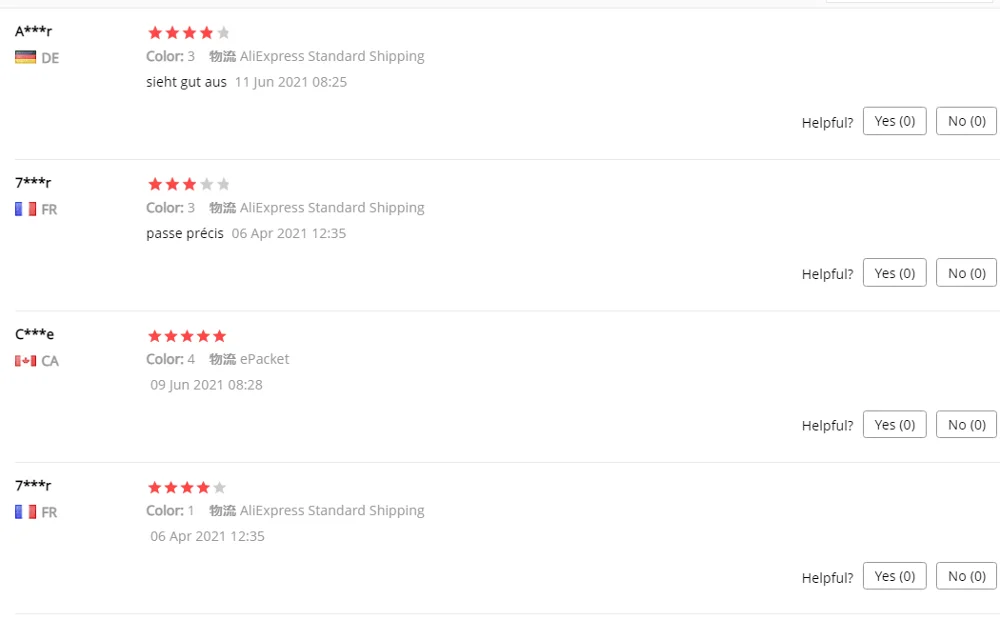
Task: Open reviewer C***e's username
Action: click(34, 334)
